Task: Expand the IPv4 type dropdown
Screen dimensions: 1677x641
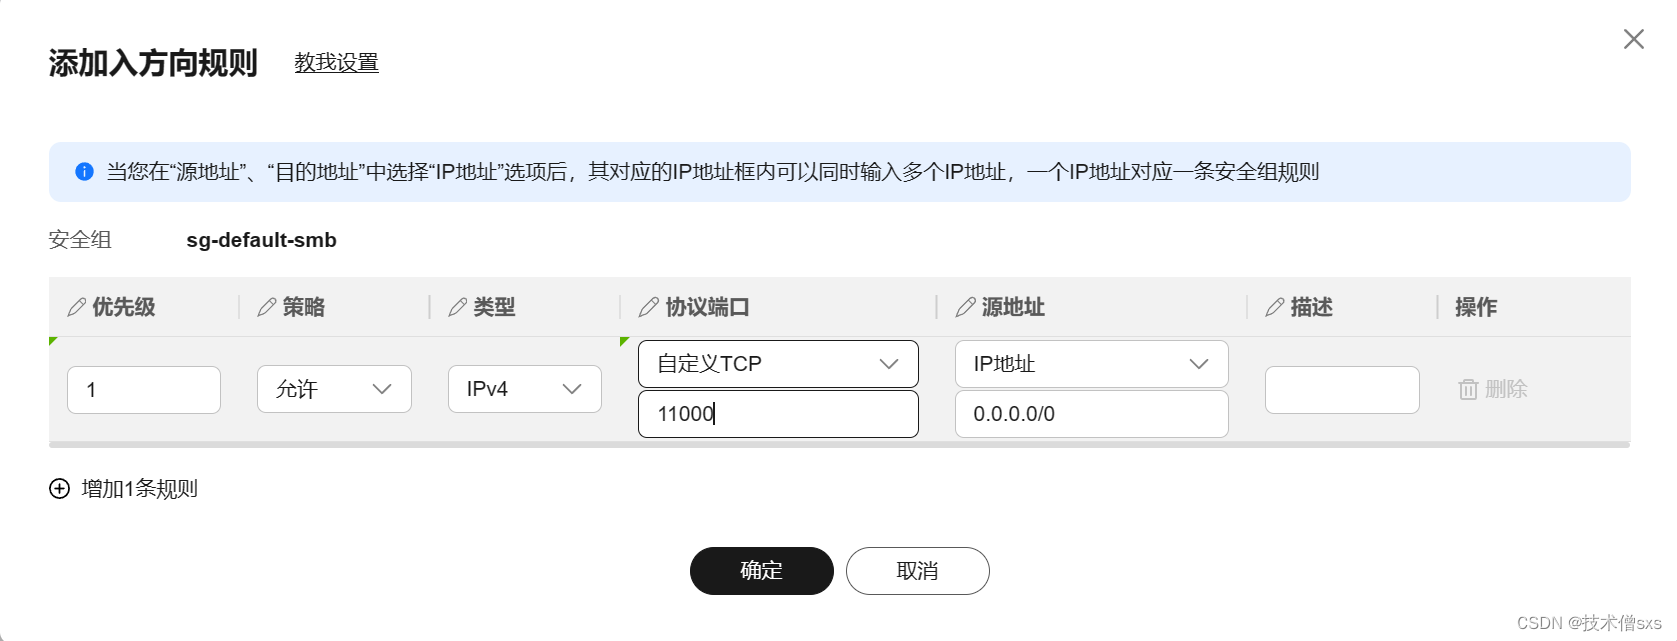Action: [525, 389]
